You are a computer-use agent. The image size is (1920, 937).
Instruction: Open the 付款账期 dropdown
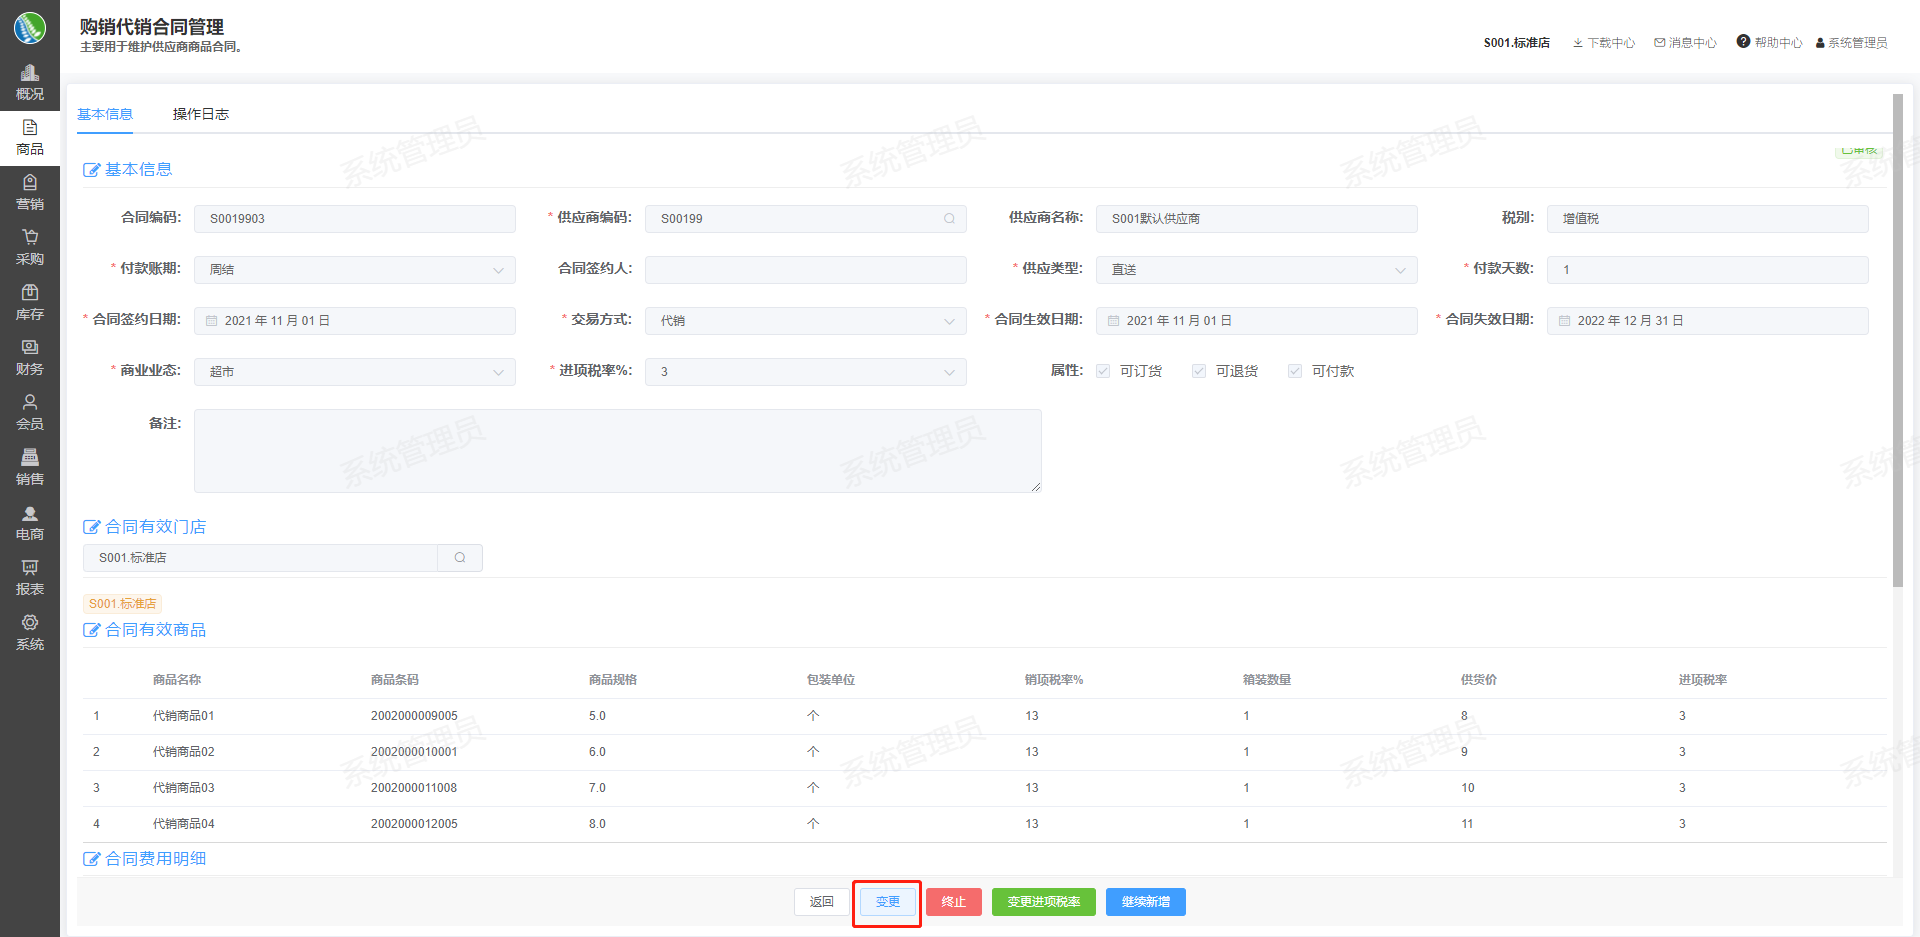tap(355, 270)
